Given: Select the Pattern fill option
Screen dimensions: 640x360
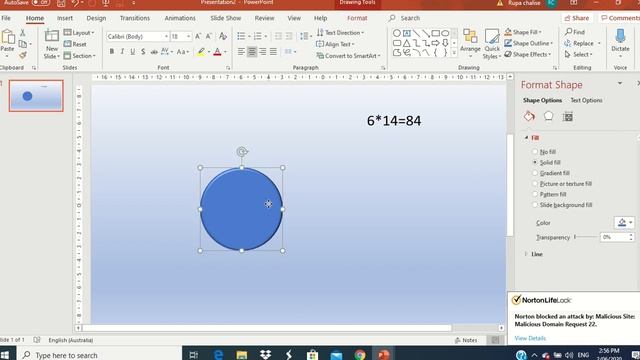Looking at the screenshot, I should [549, 194].
